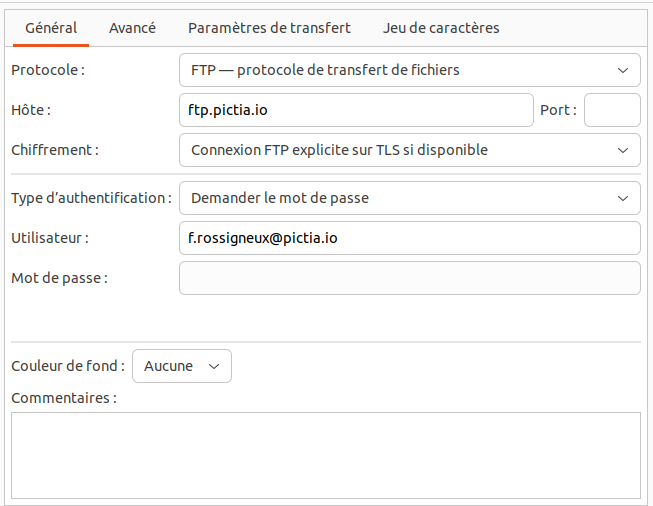Image resolution: width=653 pixels, height=506 pixels.
Task: Click the greyed-out Mot de passe field
Action: point(409,278)
